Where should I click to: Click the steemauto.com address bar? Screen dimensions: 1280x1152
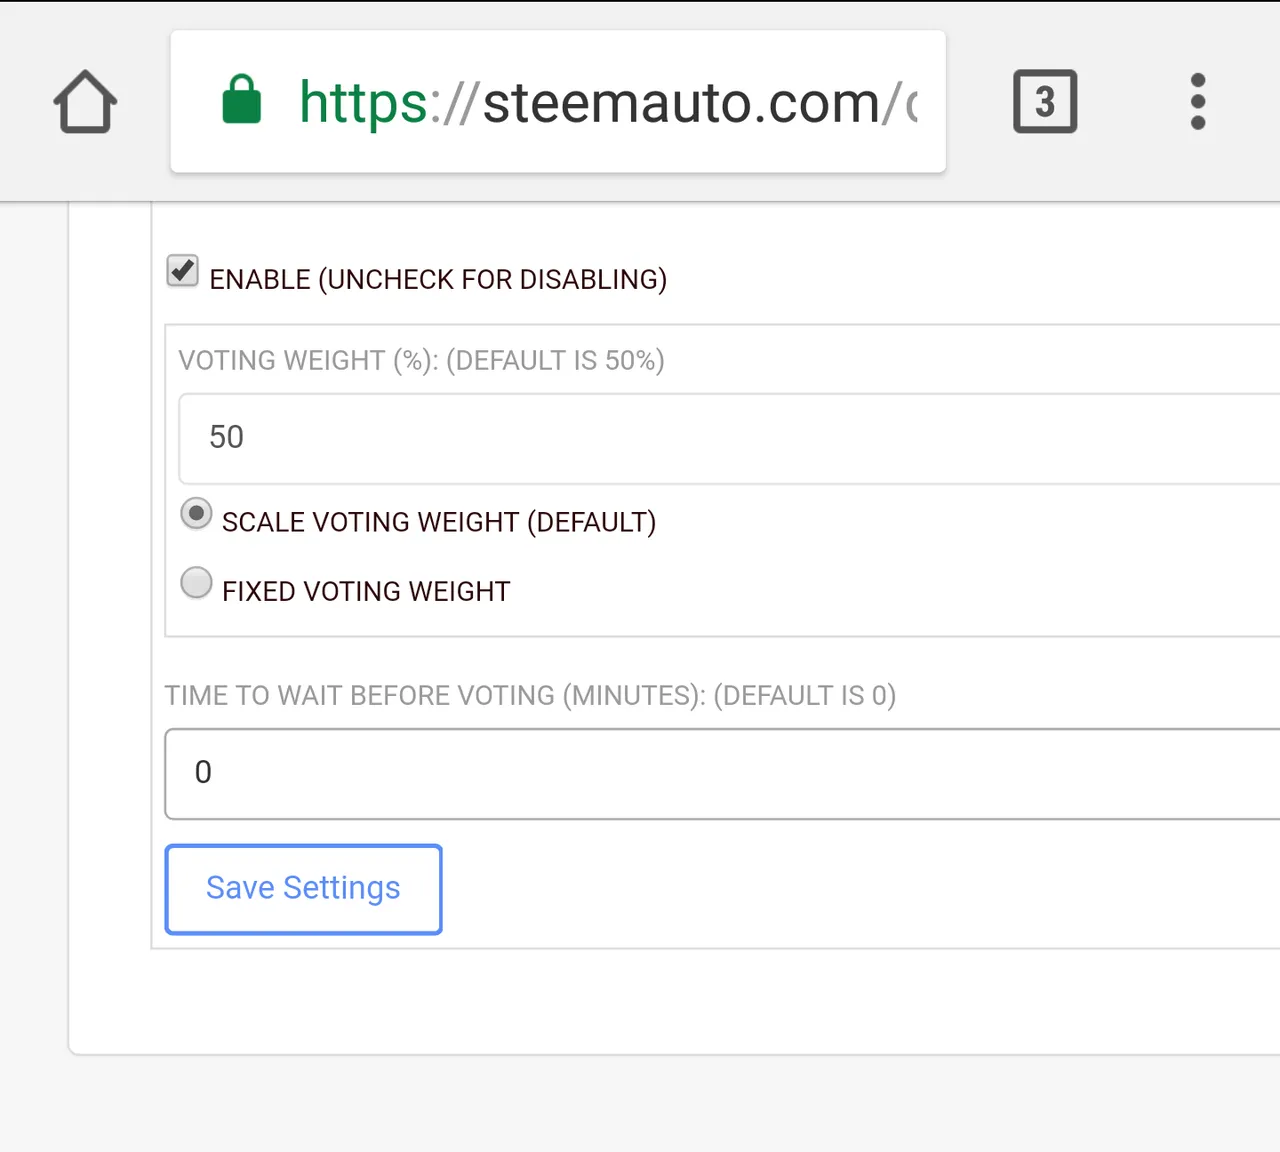click(558, 101)
